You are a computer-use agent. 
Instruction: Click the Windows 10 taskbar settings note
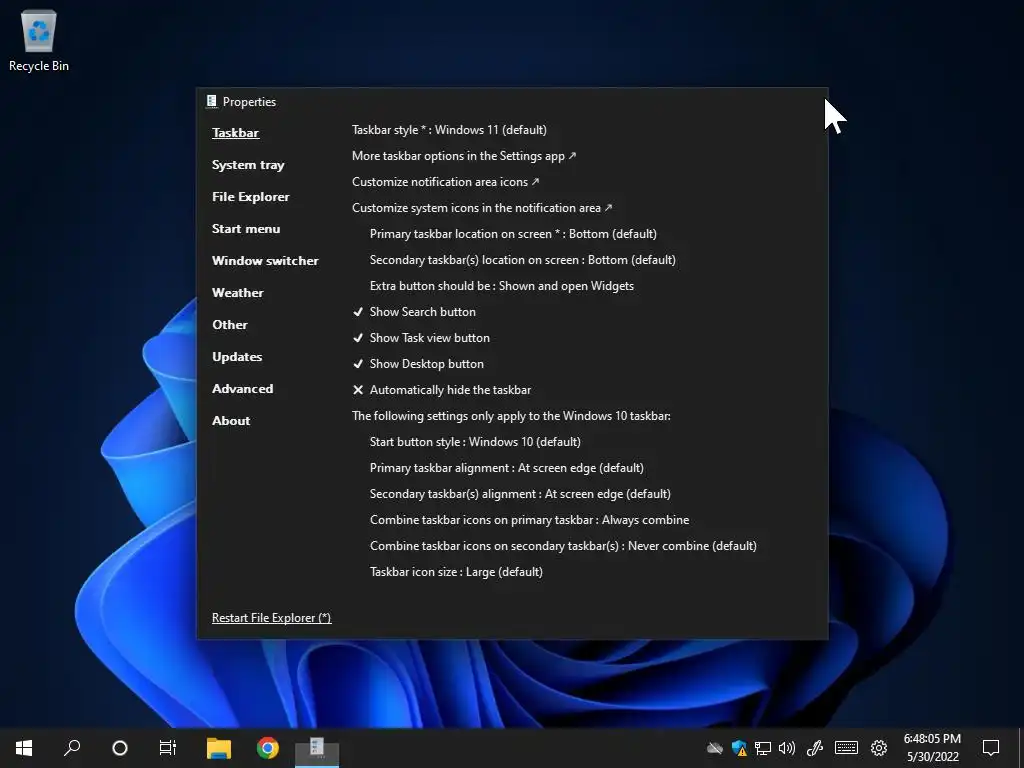pyautogui.click(x=511, y=416)
